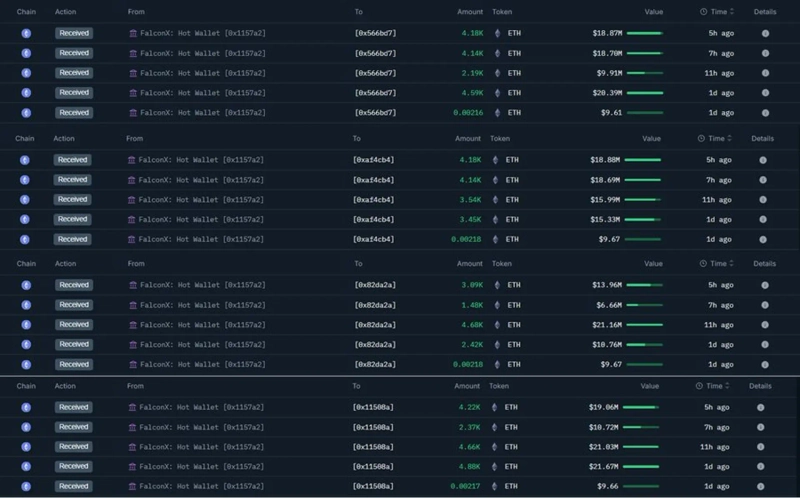Click the Token column header in 0x11508a table
800x498 pixels.
point(499,386)
